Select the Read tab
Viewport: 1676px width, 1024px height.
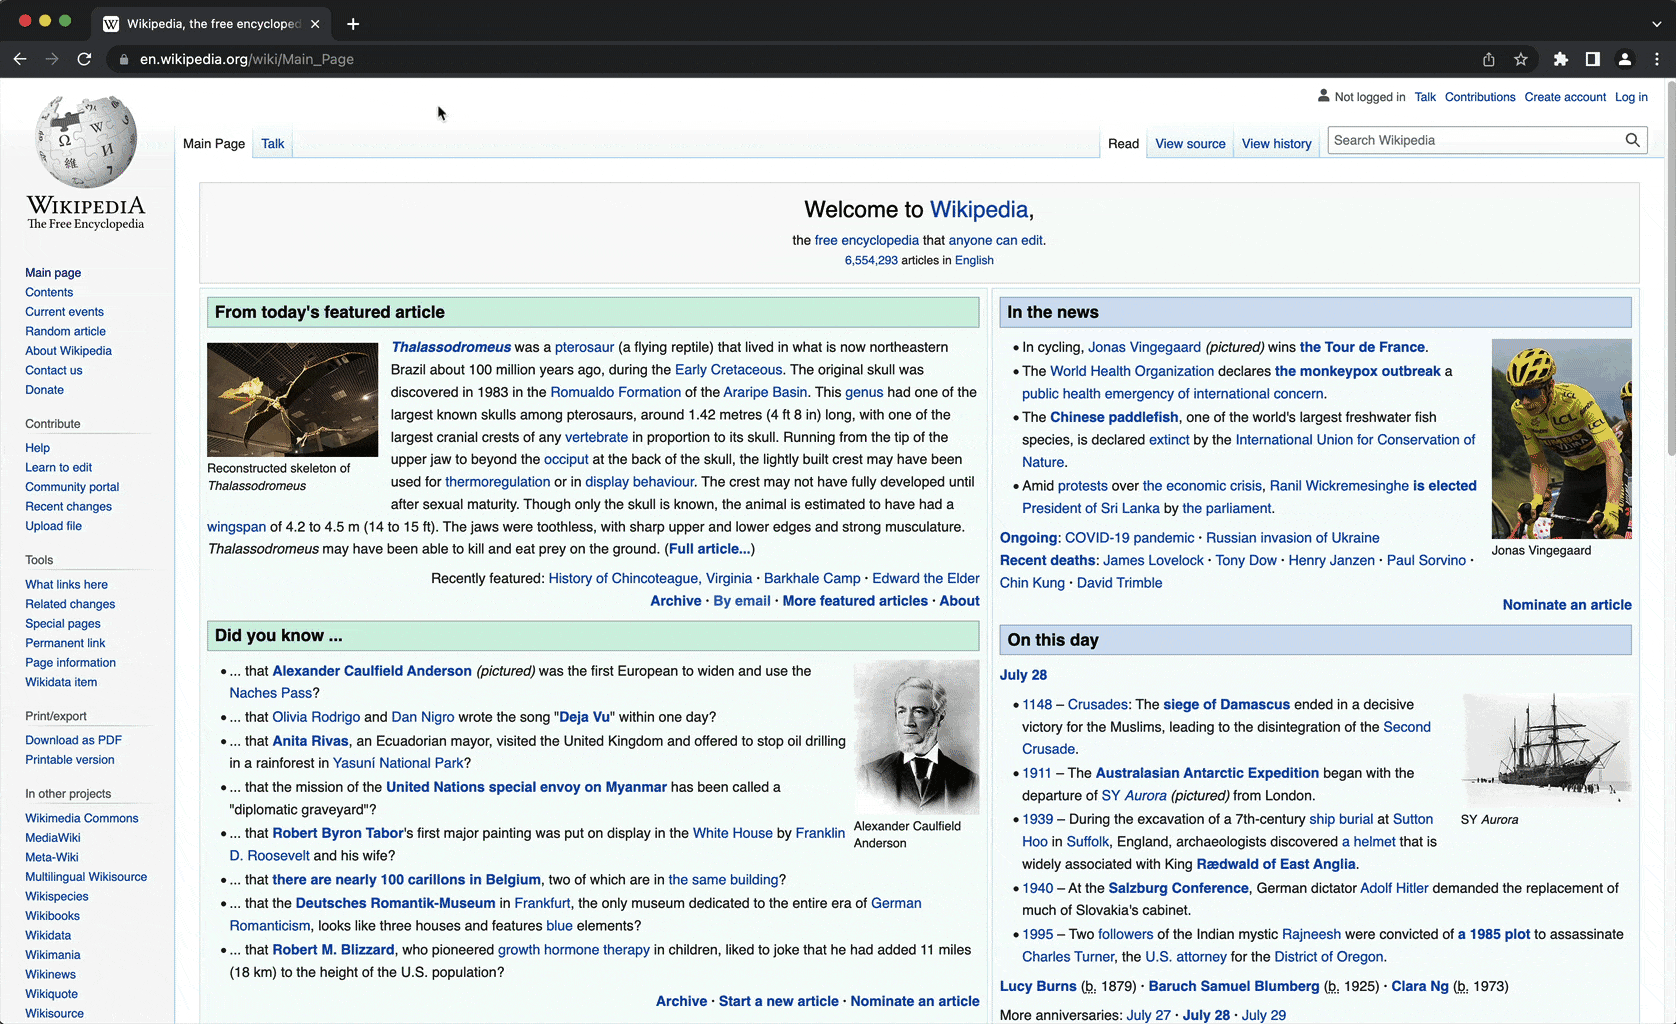pos(1123,143)
